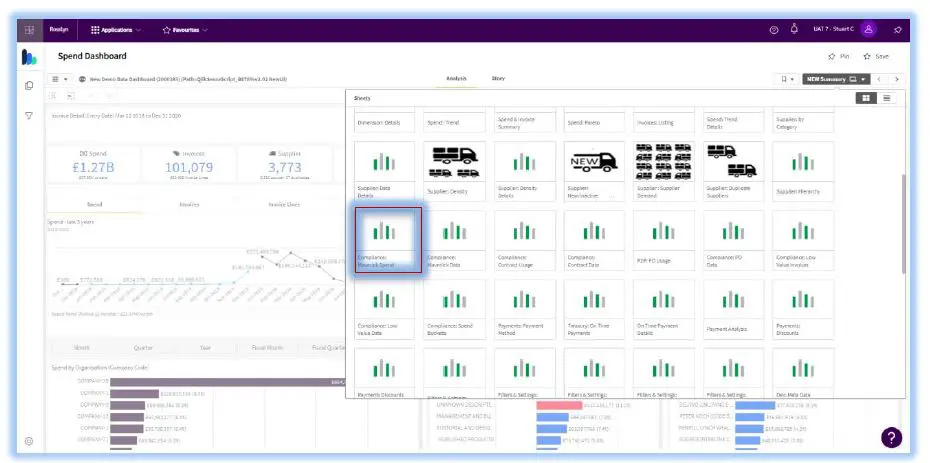Open Supplier Duplicate Suppliers sheet thumbnail
Image resolution: width=930 pixels, height=463 pixels.
[x=734, y=162]
